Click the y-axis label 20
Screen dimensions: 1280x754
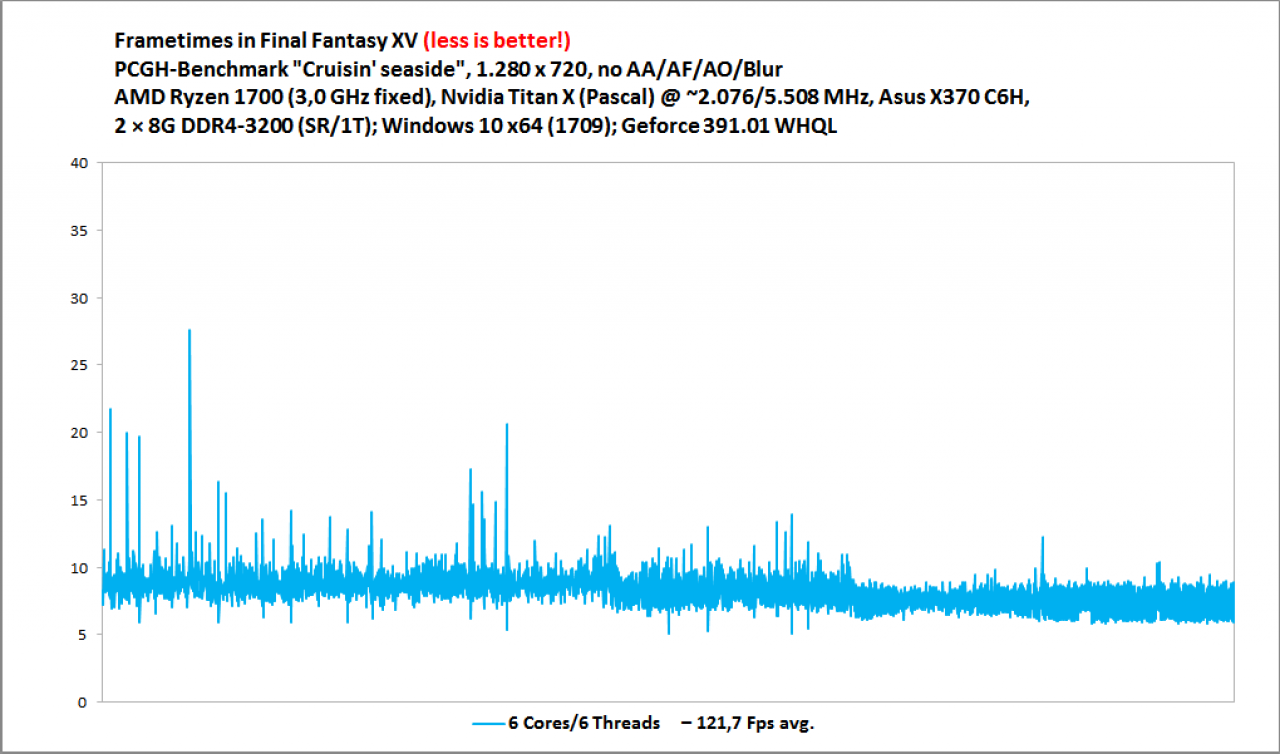pyautogui.click(x=79, y=433)
